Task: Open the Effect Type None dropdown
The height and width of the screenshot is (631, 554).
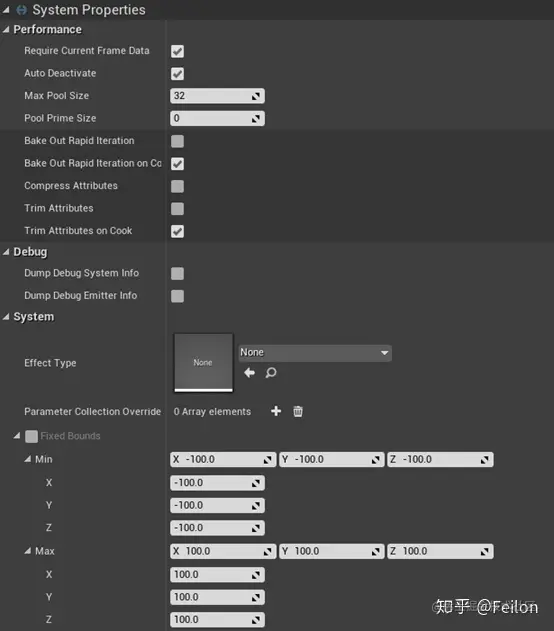Action: coord(315,353)
